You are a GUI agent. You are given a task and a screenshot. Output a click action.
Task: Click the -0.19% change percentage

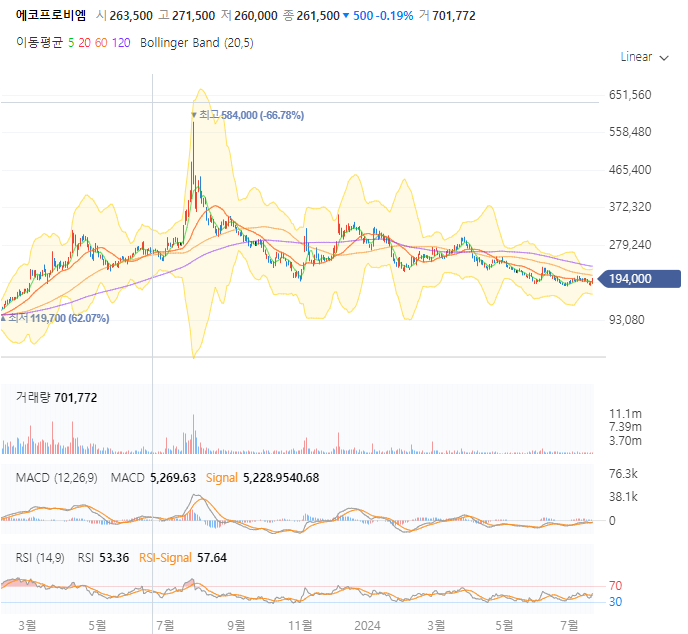394,16
